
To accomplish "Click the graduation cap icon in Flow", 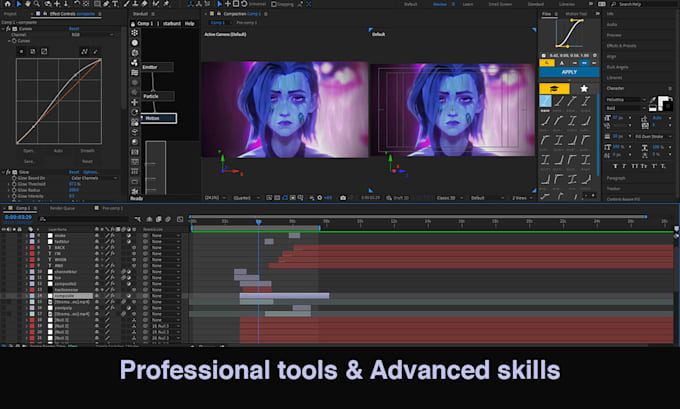I will pos(554,88).
